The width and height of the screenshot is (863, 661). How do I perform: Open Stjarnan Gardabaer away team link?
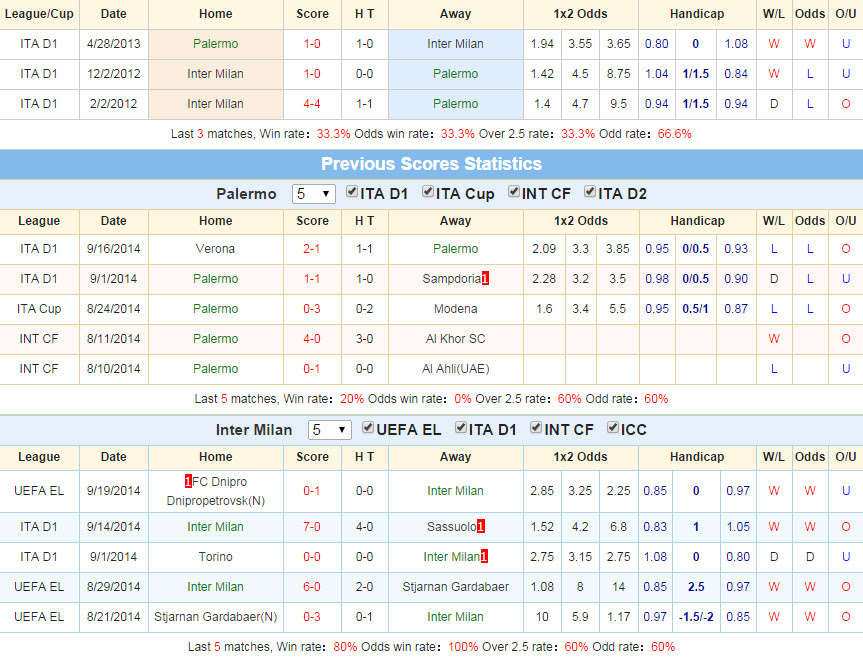pos(455,587)
